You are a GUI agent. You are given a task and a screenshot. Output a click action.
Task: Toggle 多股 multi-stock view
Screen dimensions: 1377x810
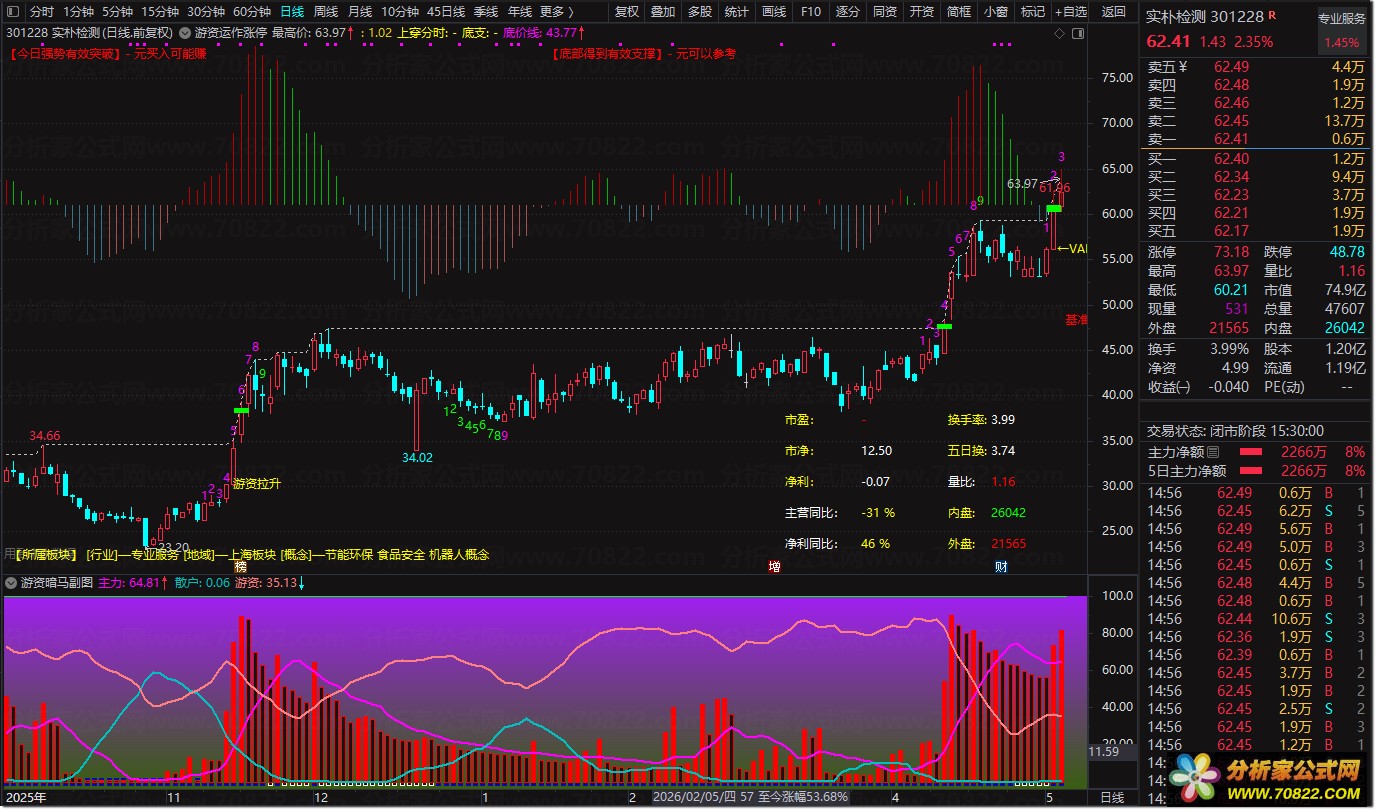(700, 12)
